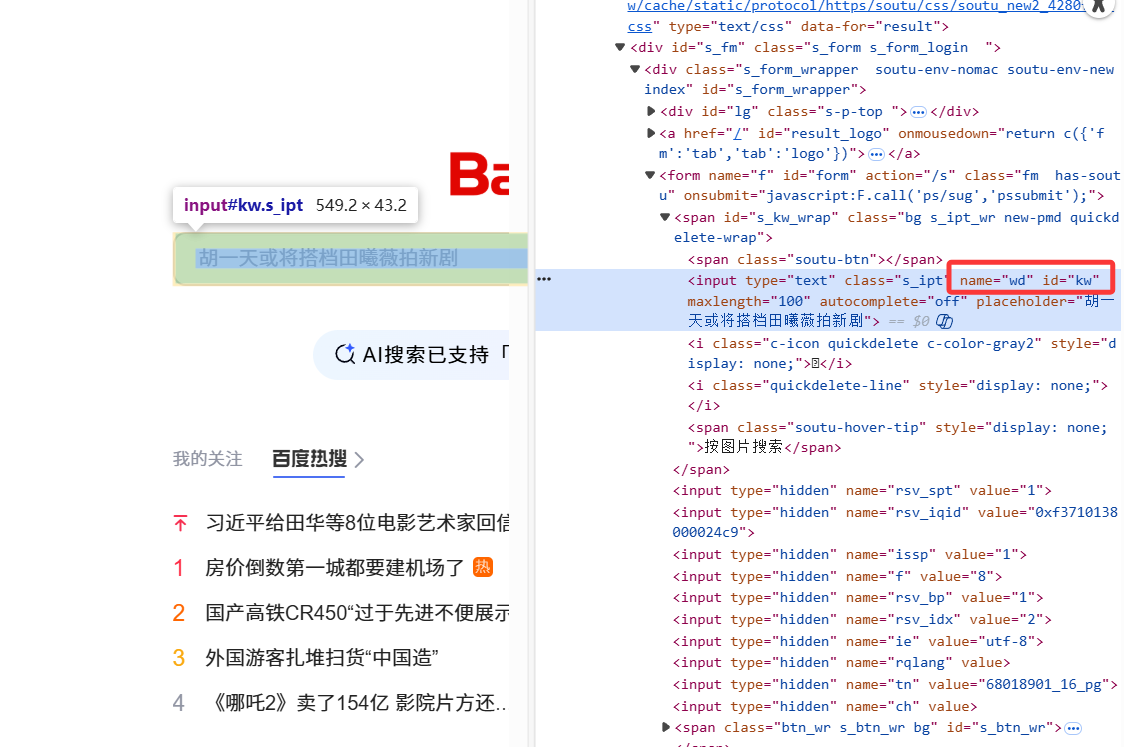Select hidden input name="rsv_bp" line
Screen dimensions: 1124x747
point(858,598)
